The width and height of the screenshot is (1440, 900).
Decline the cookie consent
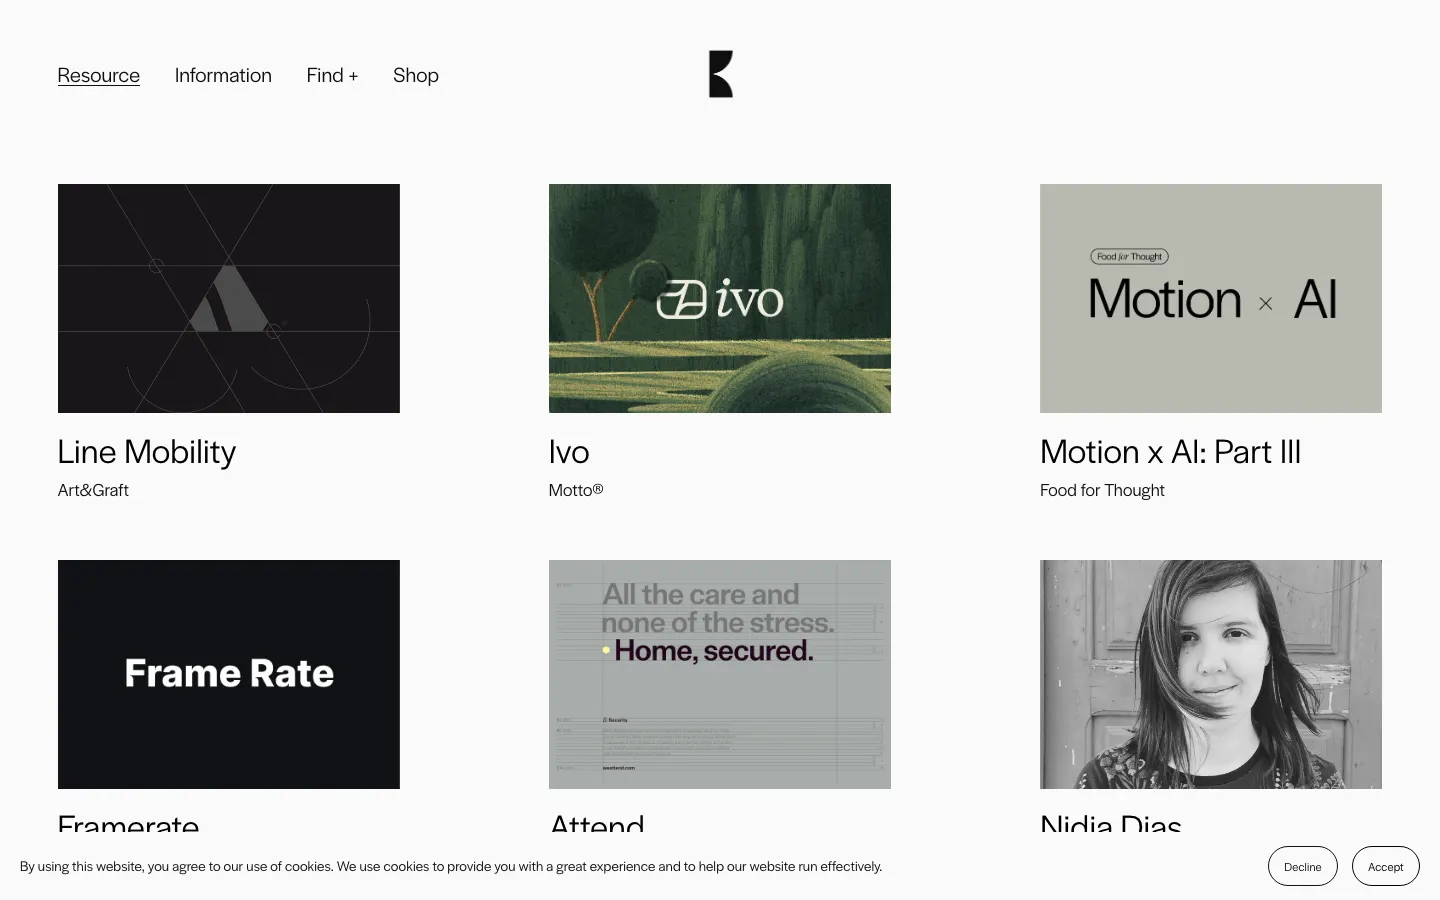[x=1302, y=866]
